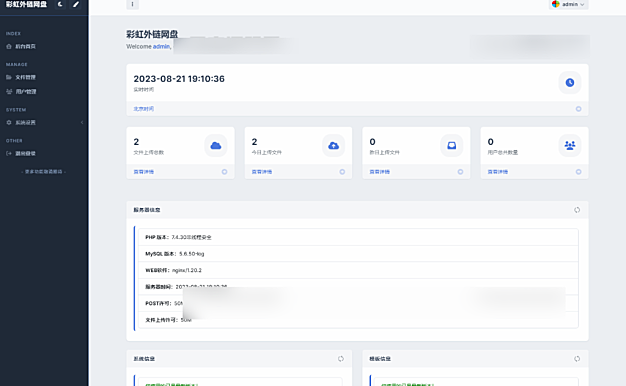Refresh the 系统信息 panel

click(341, 359)
